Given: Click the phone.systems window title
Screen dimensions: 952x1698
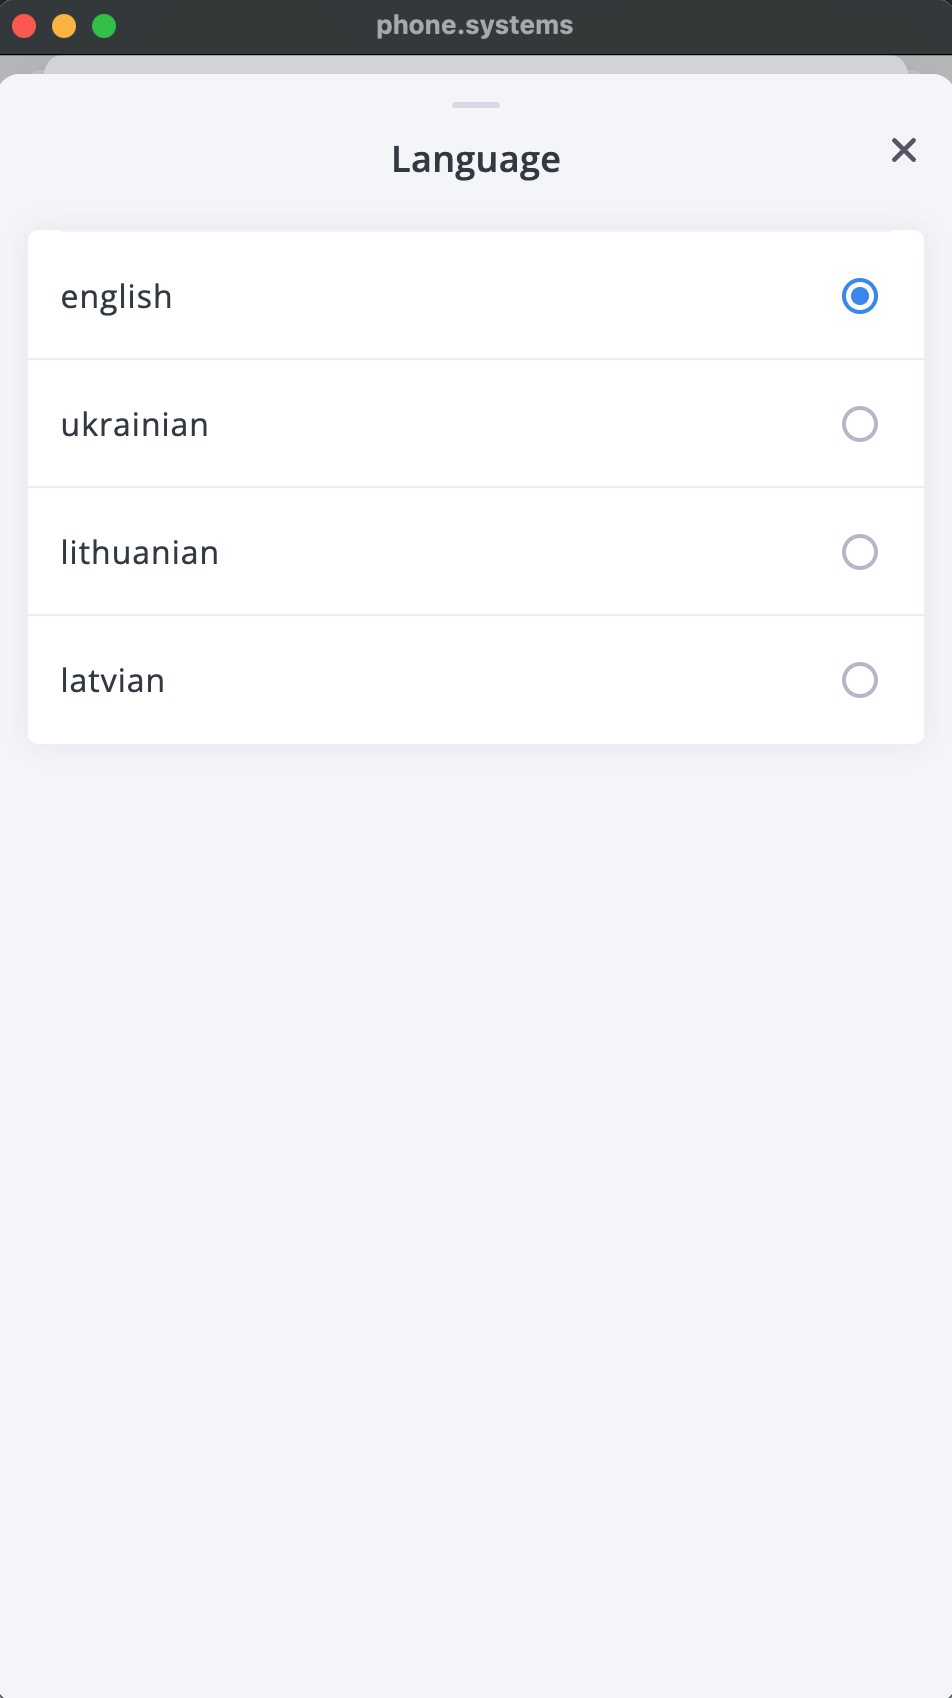Looking at the screenshot, I should [475, 26].
